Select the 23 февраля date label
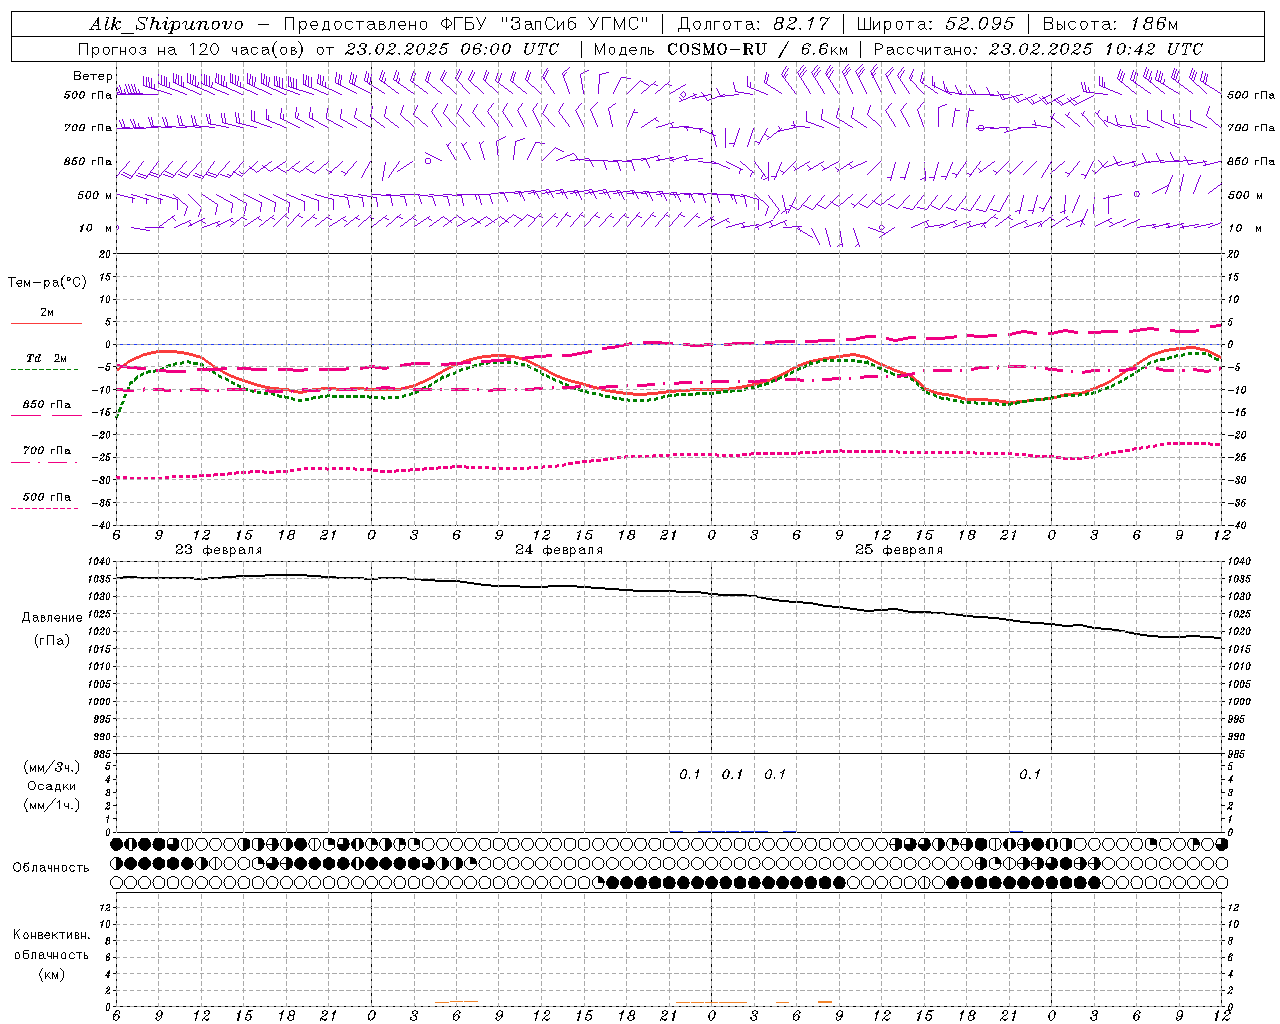1280x1024 pixels. pyautogui.click(x=219, y=550)
